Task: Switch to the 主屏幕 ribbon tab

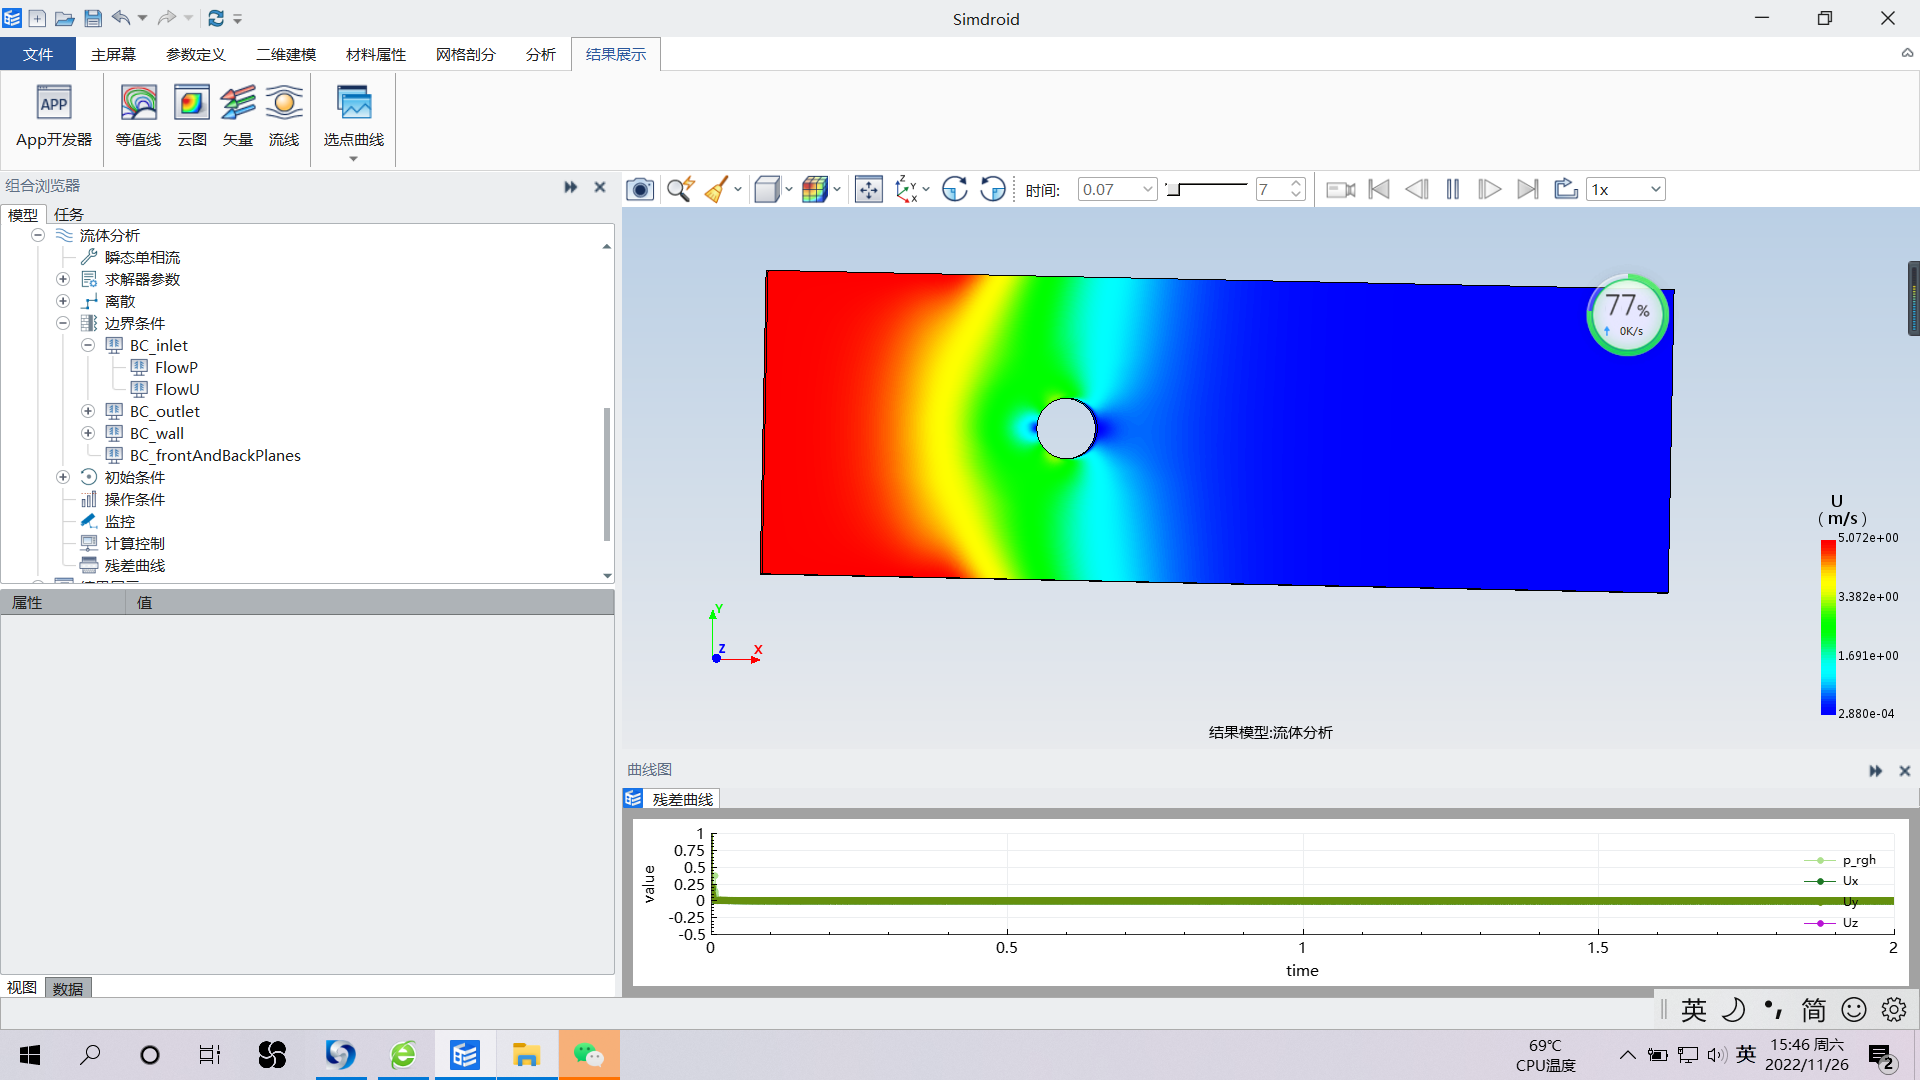Action: pyautogui.click(x=113, y=54)
